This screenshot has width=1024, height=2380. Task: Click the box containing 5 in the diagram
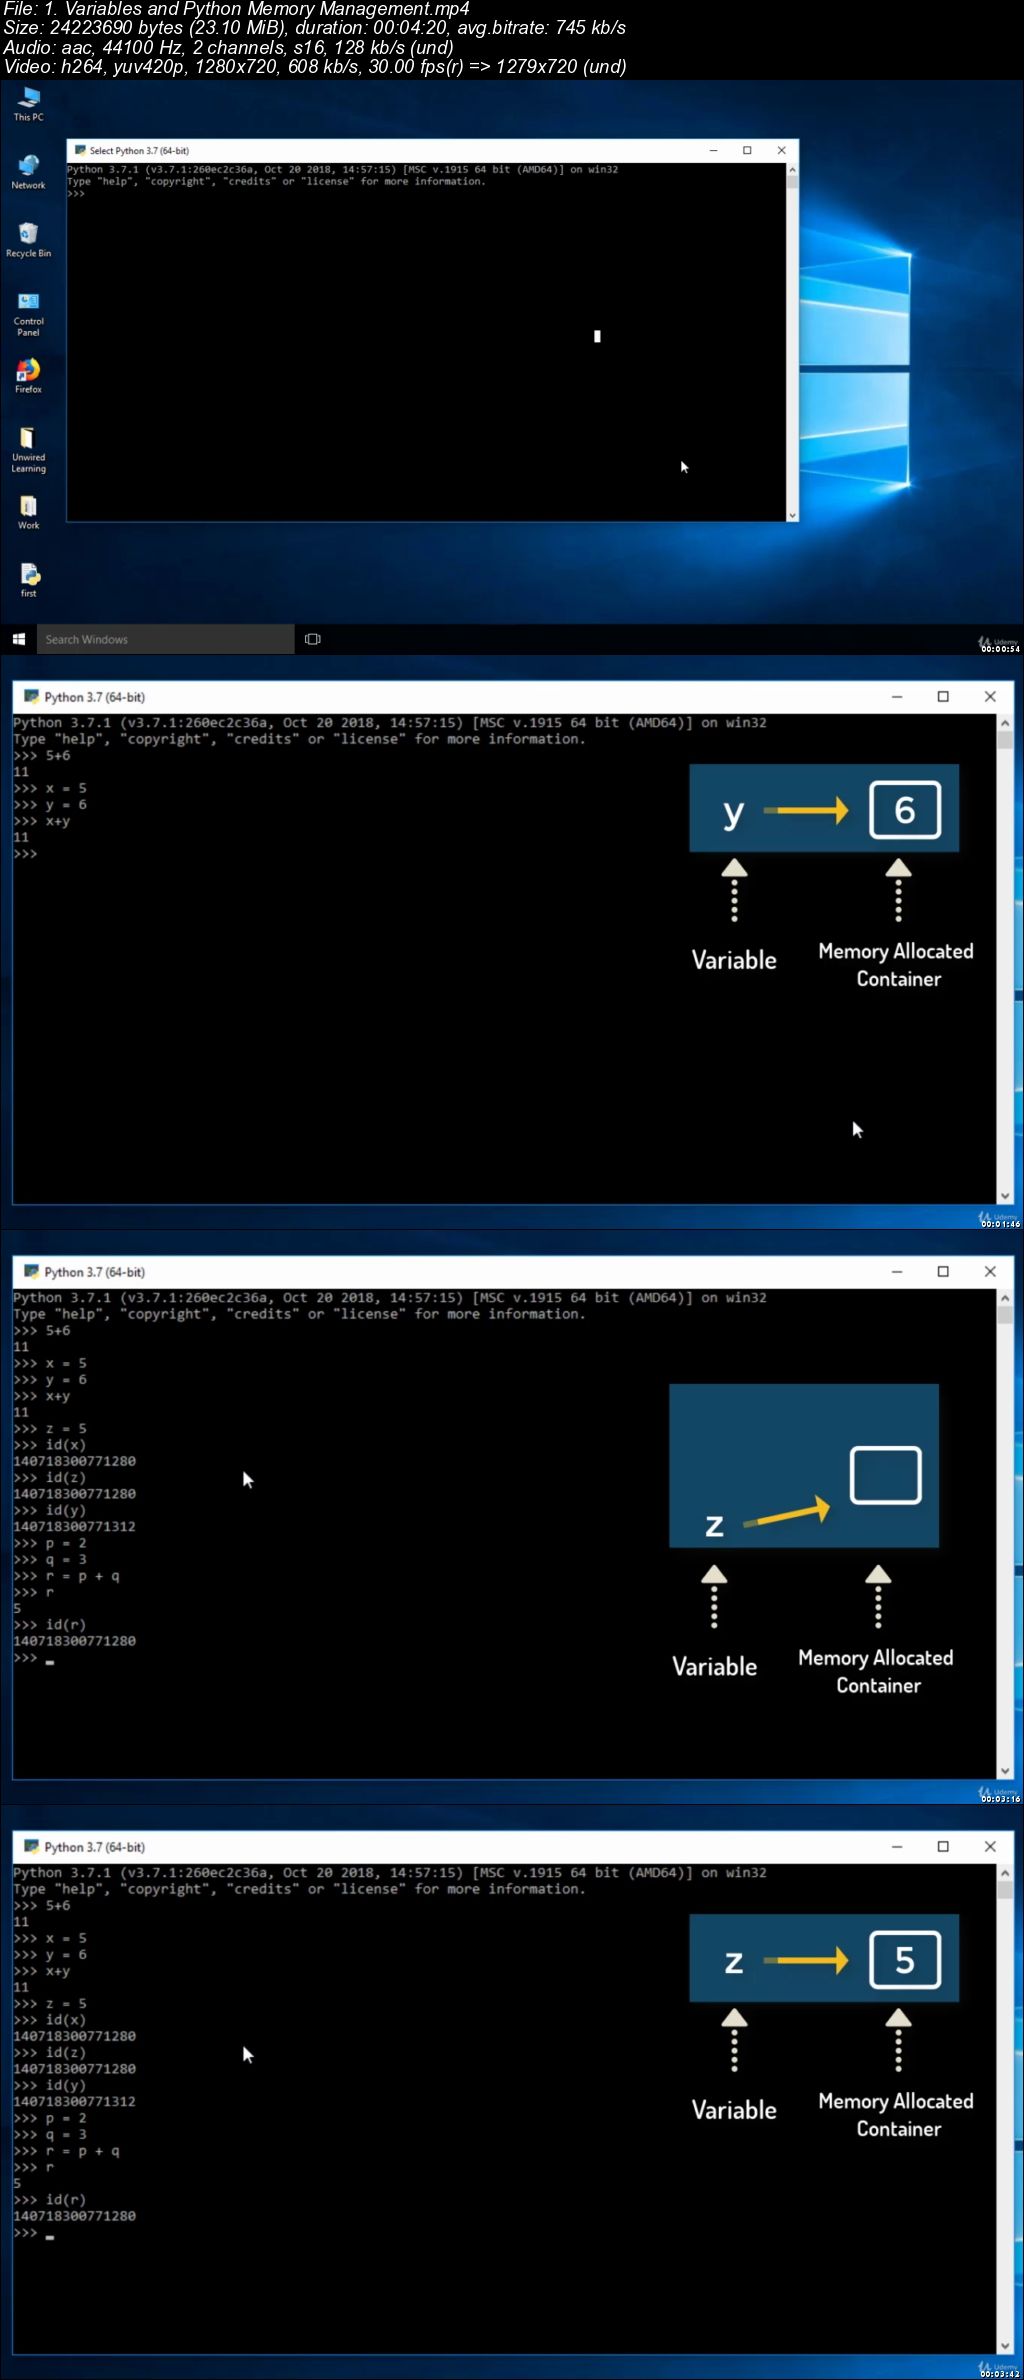coord(904,1959)
